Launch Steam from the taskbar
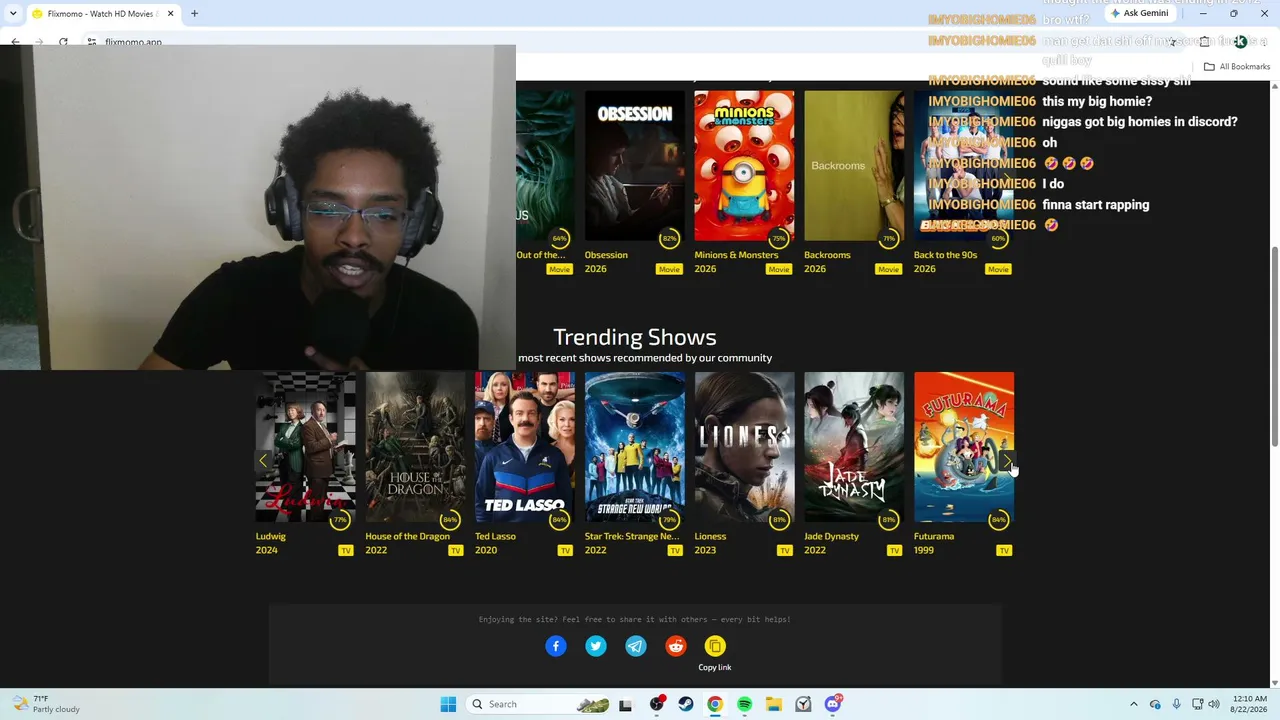The width and height of the screenshot is (1280, 720). [x=686, y=704]
